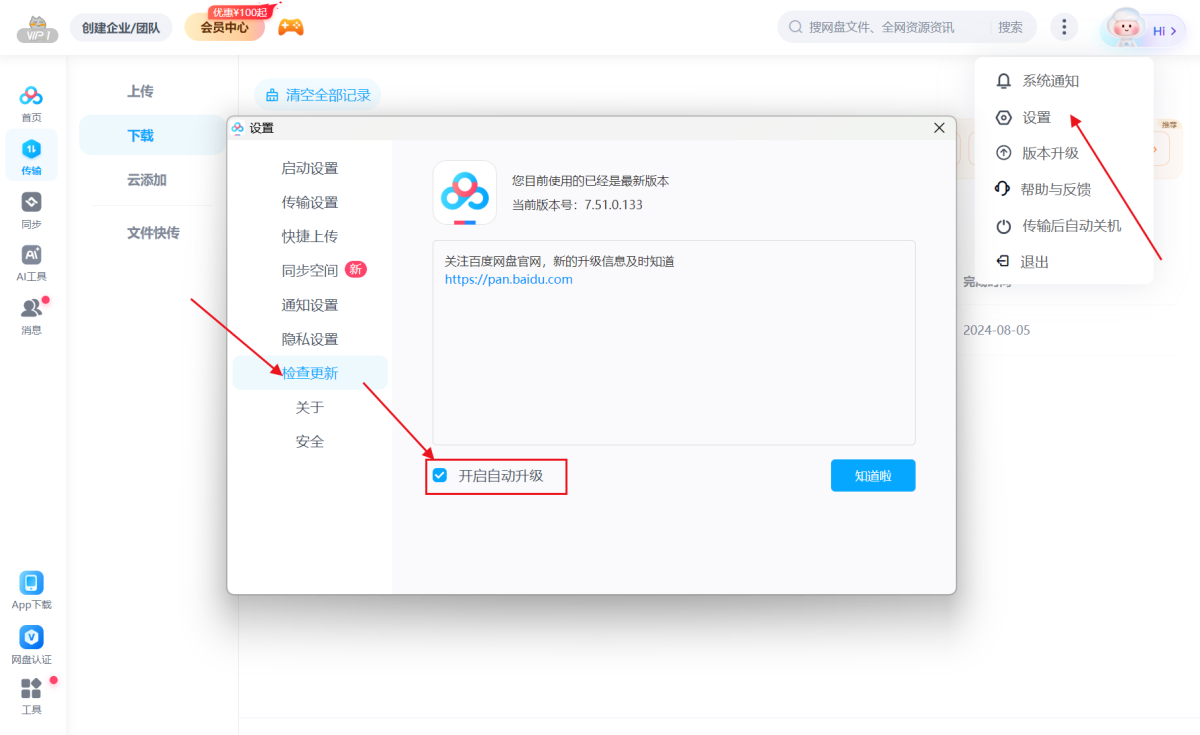Open the 隐私设置 settings tab
Screen dimensions: 1200x735
pyautogui.click(x=310, y=339)
